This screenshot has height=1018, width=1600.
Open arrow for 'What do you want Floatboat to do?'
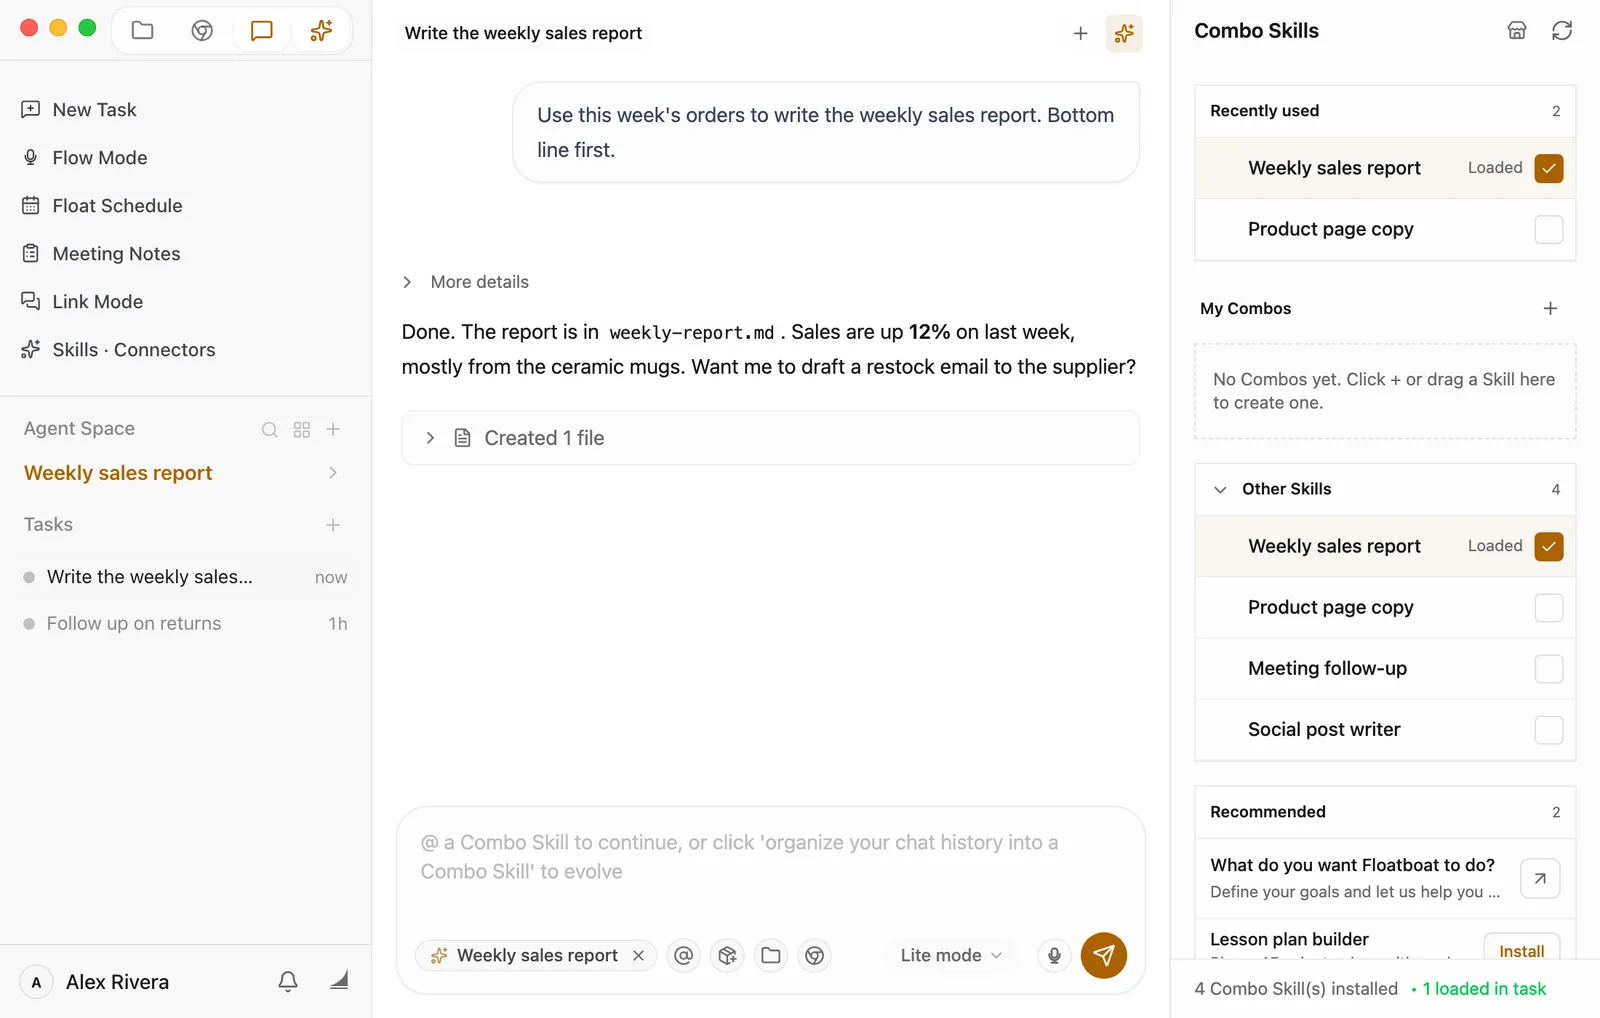tap(1540, 879)
